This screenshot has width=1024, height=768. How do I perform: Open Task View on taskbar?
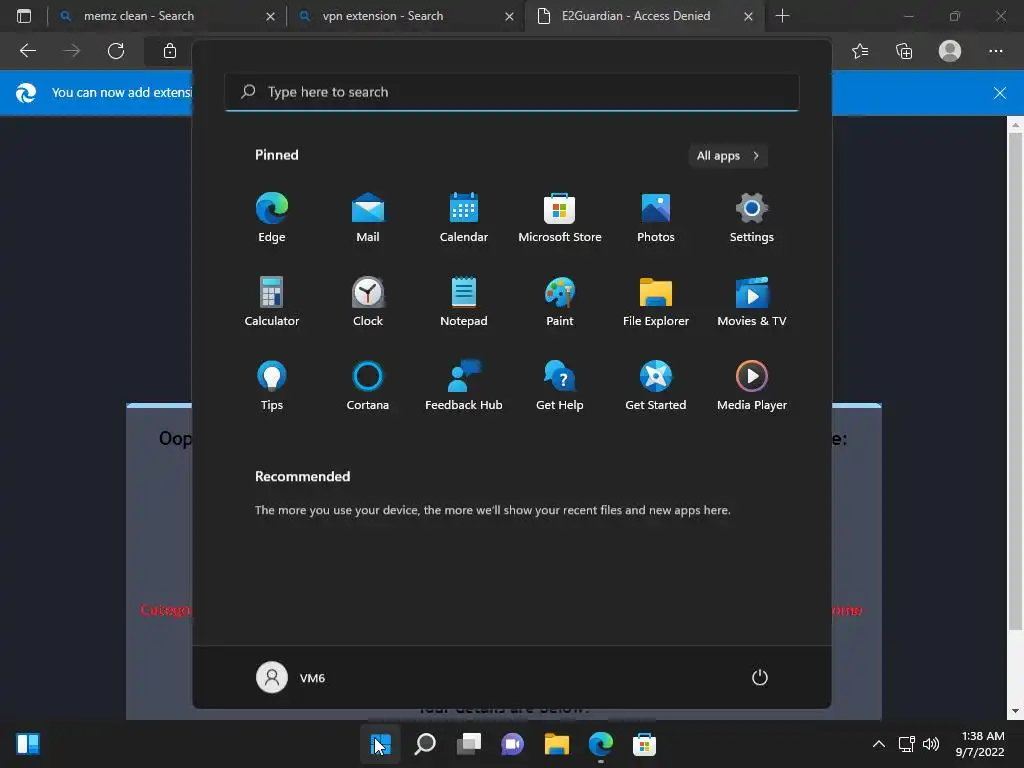469,744
